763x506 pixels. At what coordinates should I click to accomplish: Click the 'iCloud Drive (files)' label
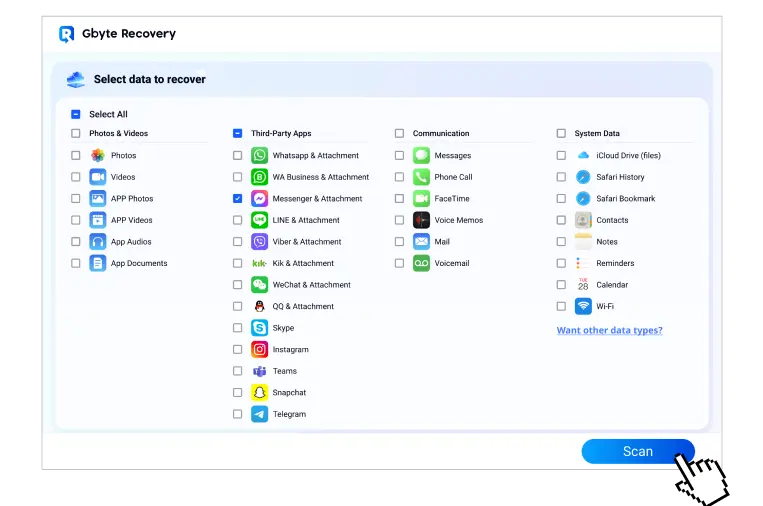click(628, 155)
